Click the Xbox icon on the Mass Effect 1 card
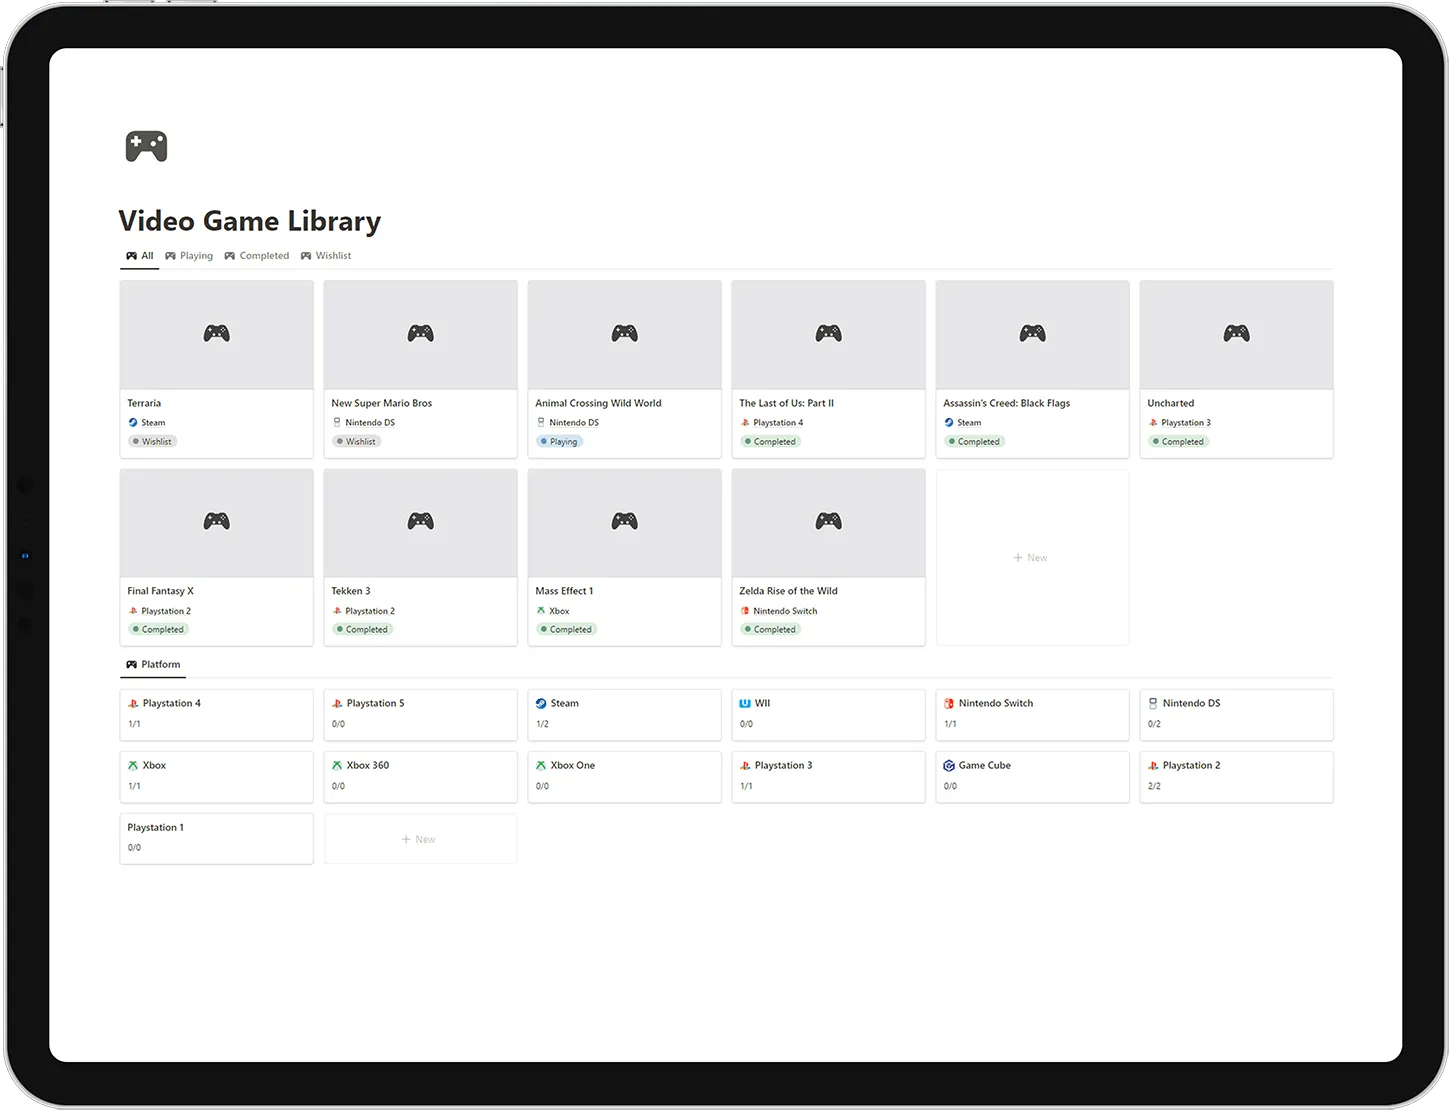 point(541,610)
